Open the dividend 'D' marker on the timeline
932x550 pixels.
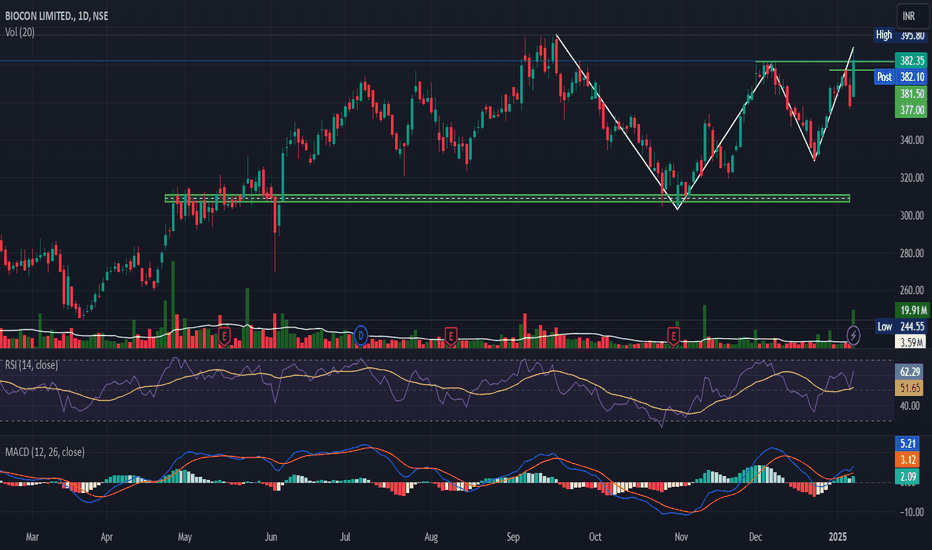360,336
